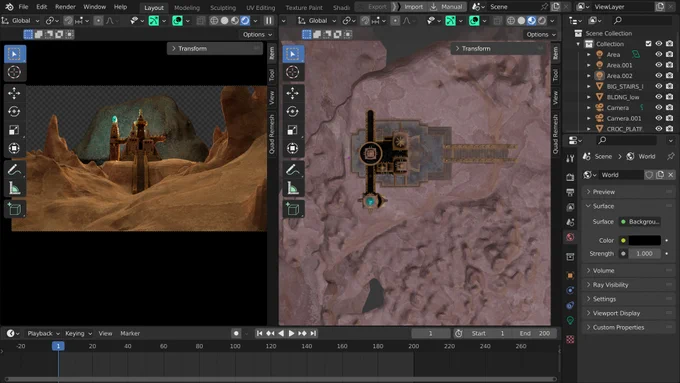Select the Measure tool in left viewport

(14, 188)
